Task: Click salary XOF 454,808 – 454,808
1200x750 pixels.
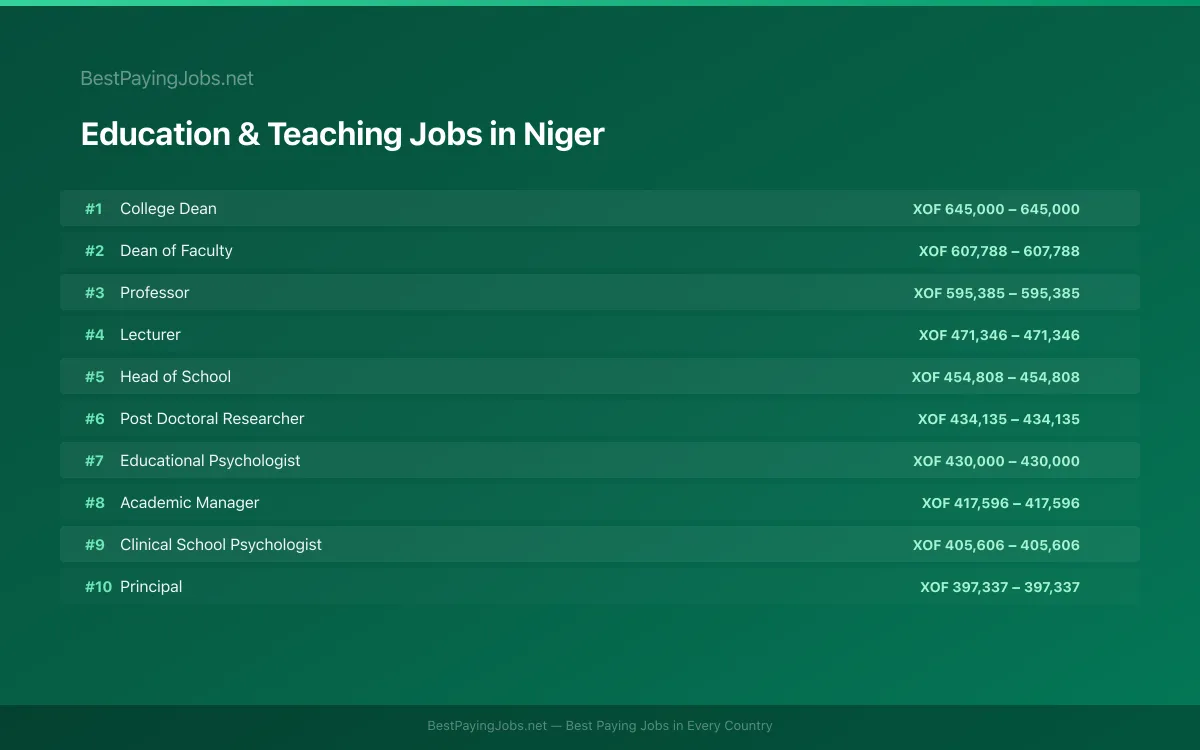Action: pyautogui.click(x=995, y=377)
